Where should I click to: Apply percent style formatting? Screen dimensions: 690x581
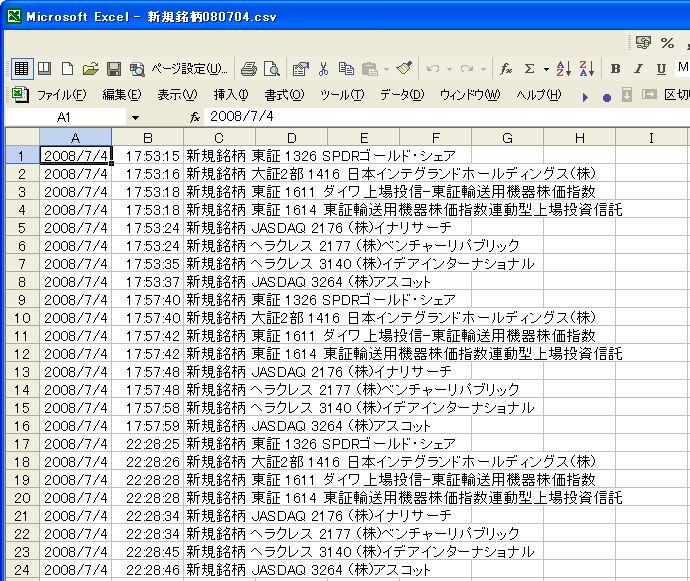(668, 43)
